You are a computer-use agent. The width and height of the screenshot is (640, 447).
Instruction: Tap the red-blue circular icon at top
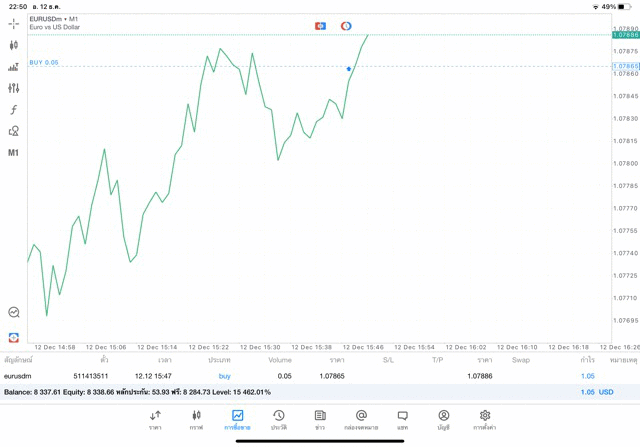coord(346,26)
